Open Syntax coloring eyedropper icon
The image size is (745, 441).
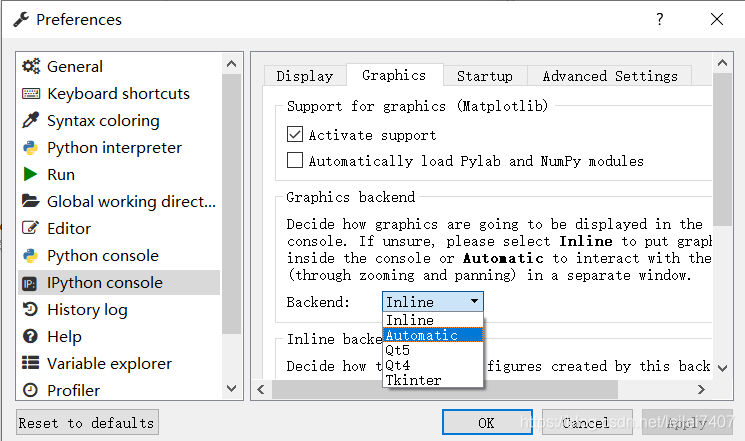[x=31, y=120]
